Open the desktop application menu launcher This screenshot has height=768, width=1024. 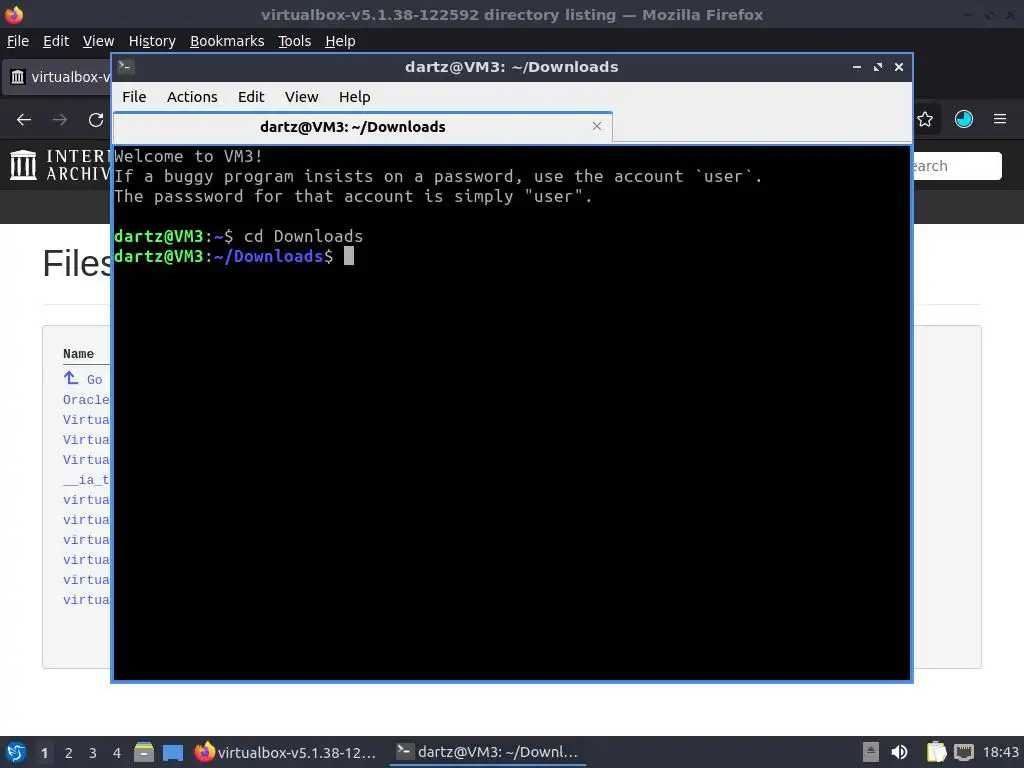click(16, 752)
